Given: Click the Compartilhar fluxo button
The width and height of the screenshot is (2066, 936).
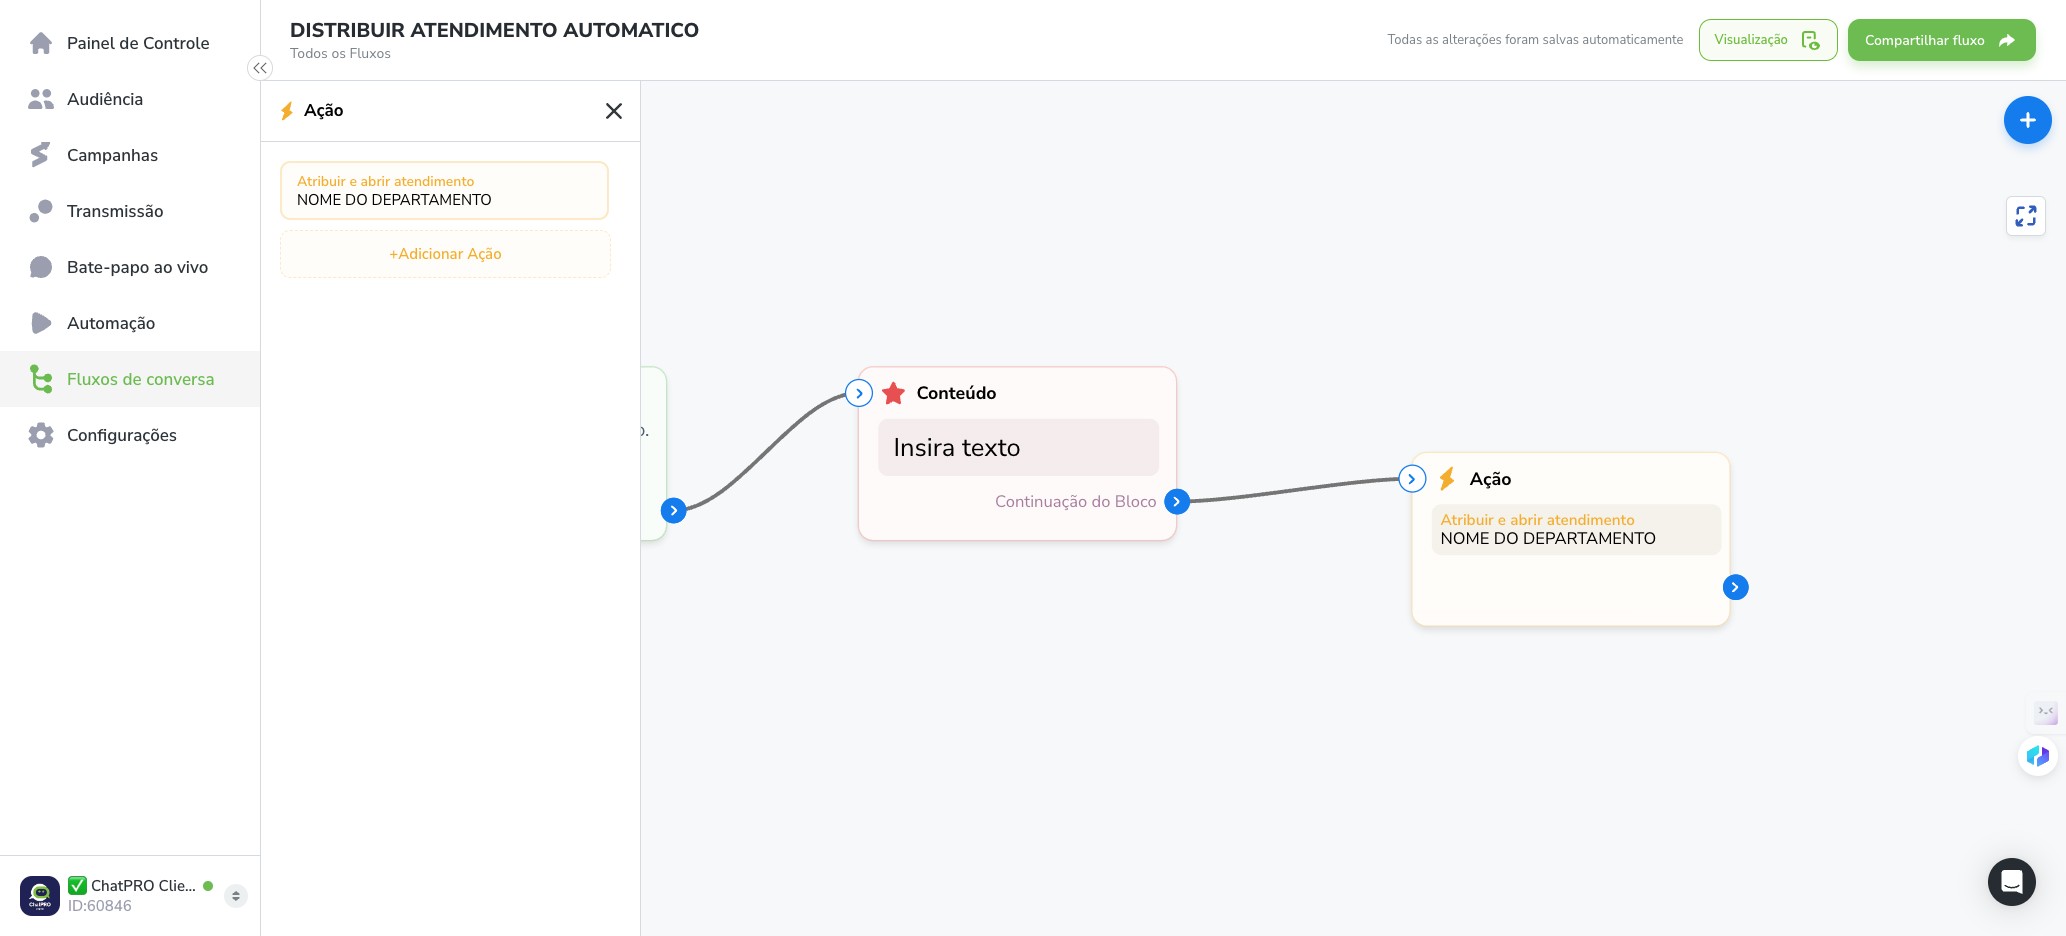Looking at the screenshot, I should pyautogui.click(x=1941, y=40).
